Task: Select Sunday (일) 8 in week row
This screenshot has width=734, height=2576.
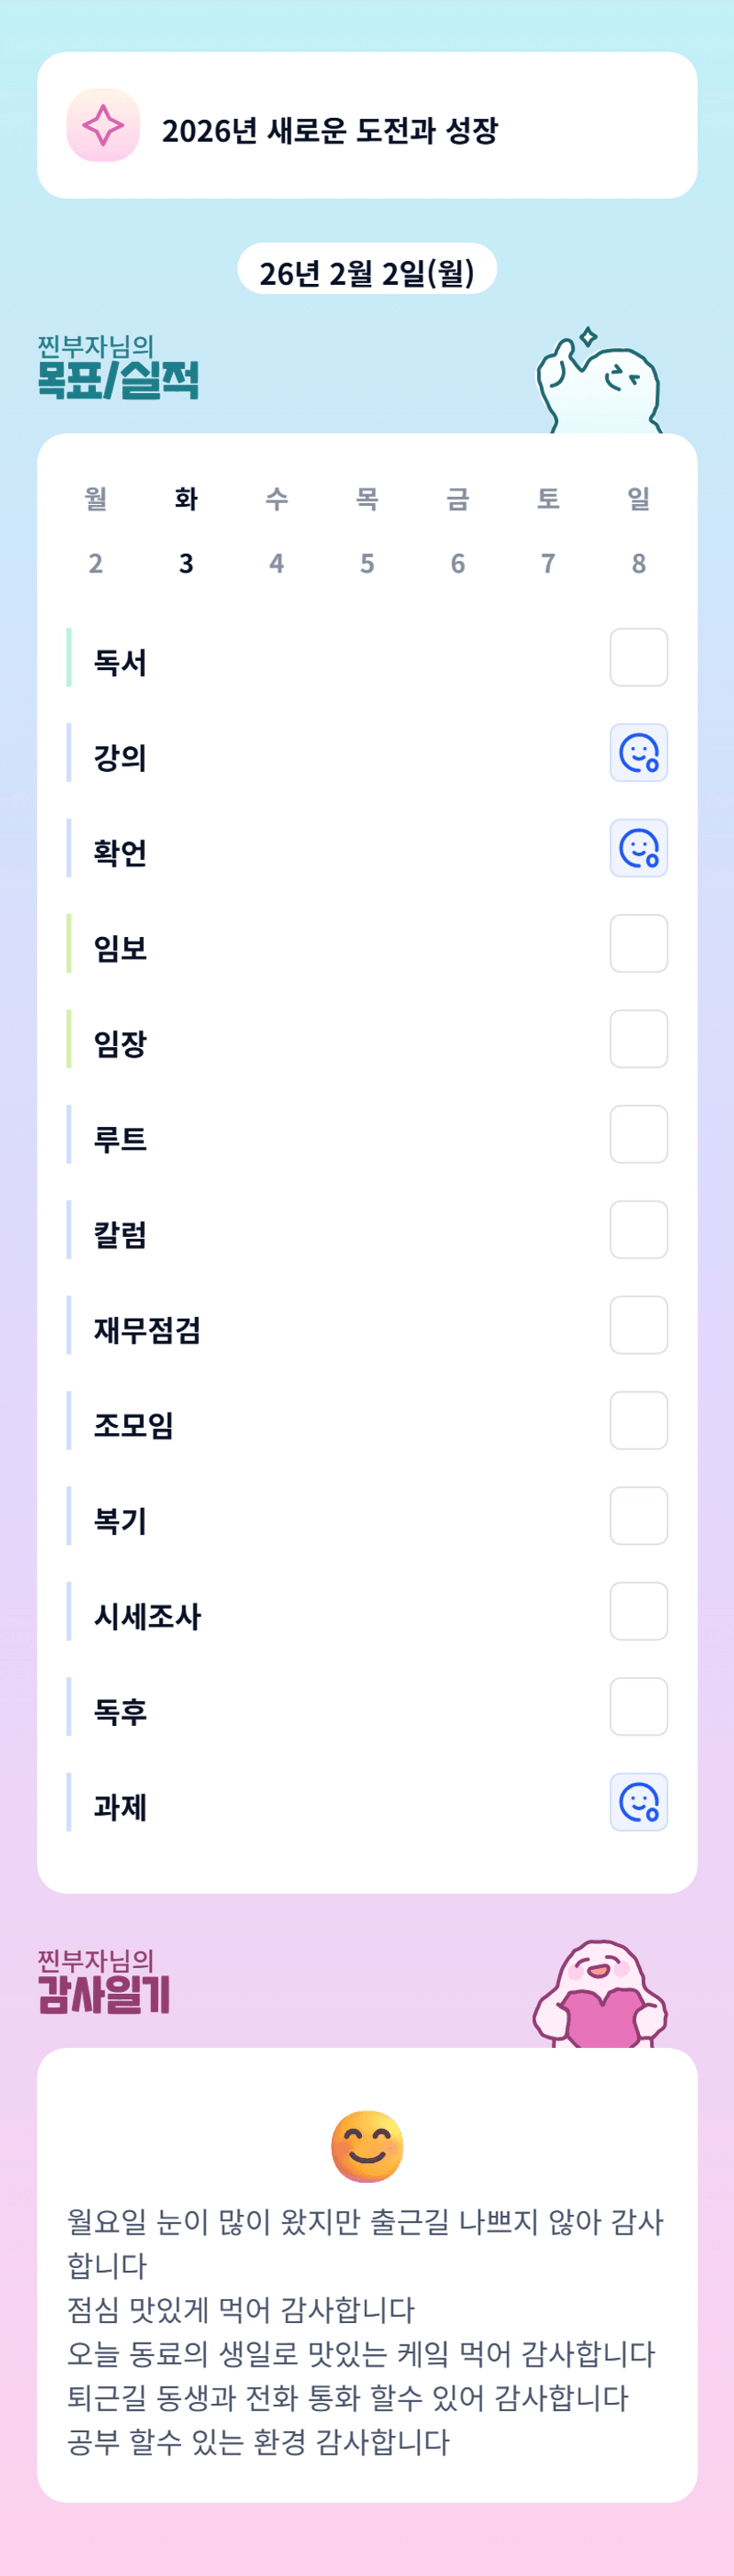Action: pos(638,531)
